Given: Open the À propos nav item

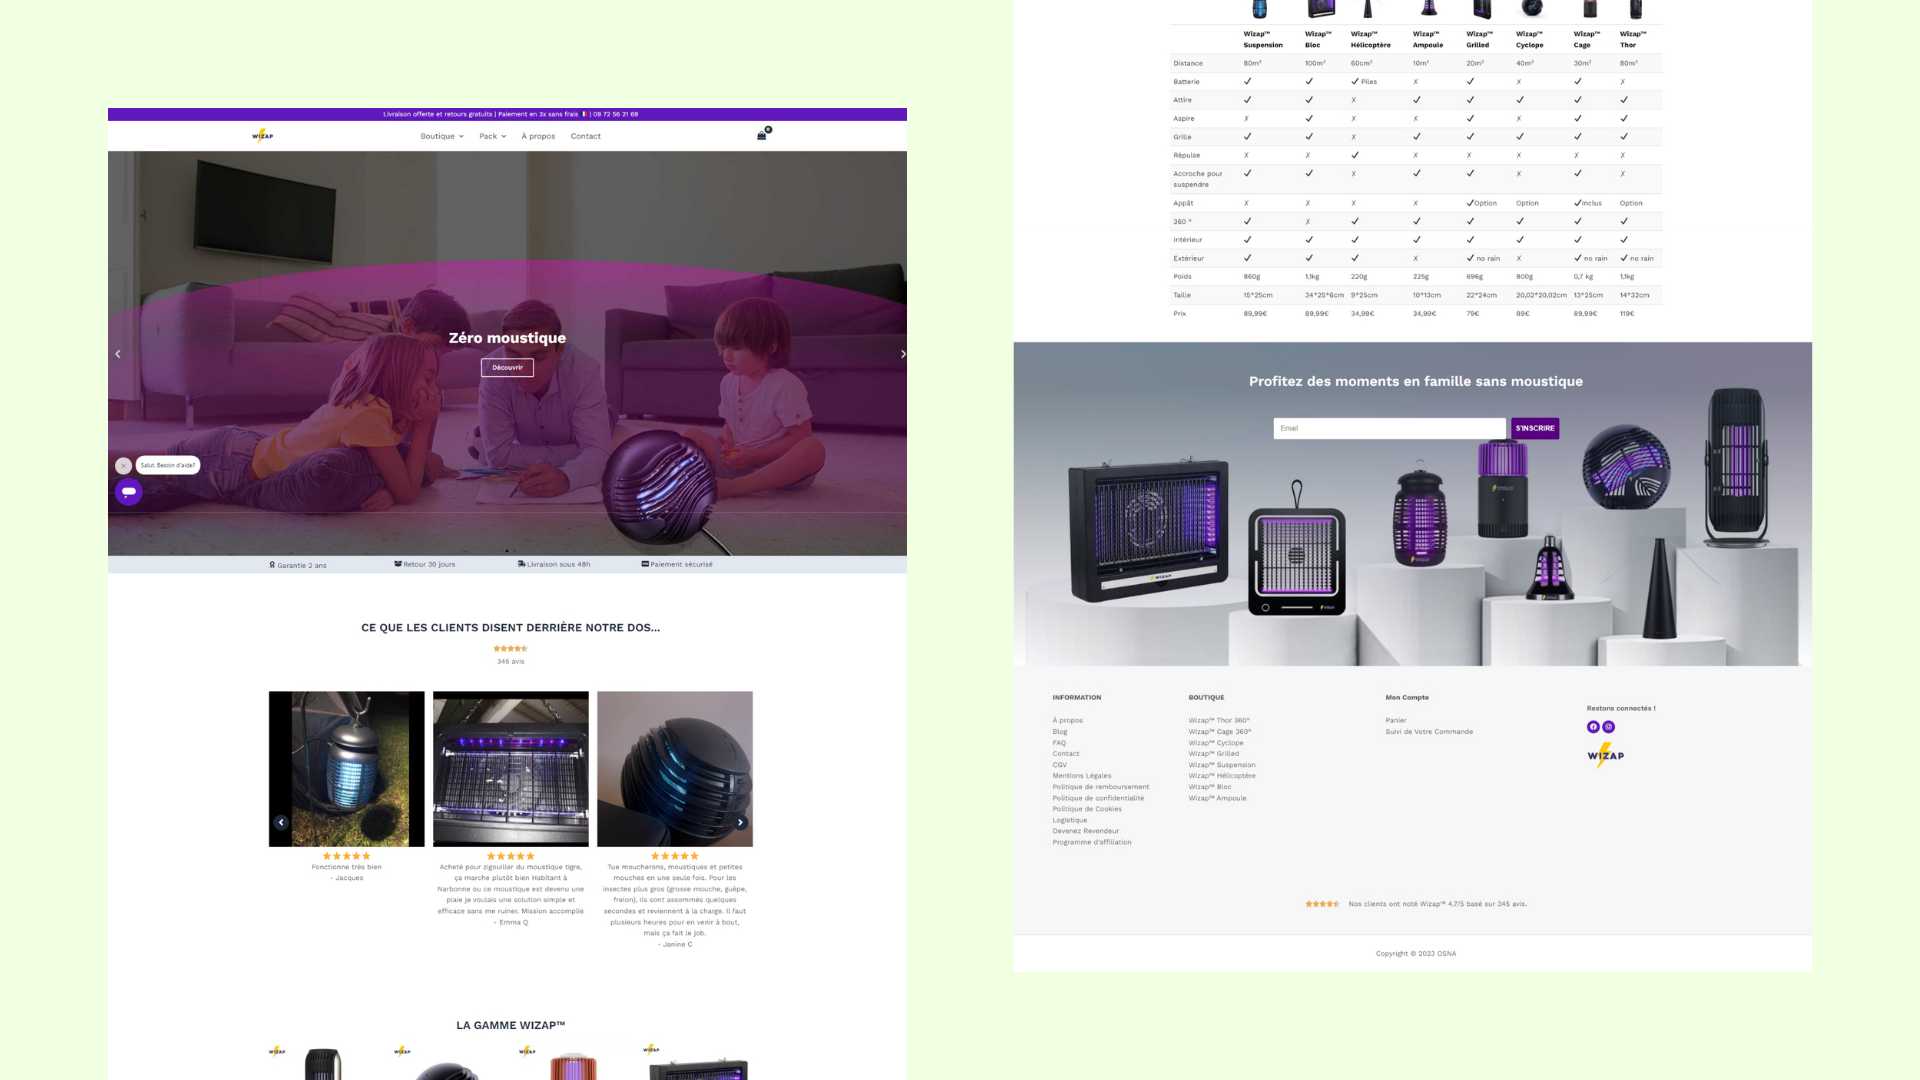Looking at the screenshot, I should tap(538, 136).
